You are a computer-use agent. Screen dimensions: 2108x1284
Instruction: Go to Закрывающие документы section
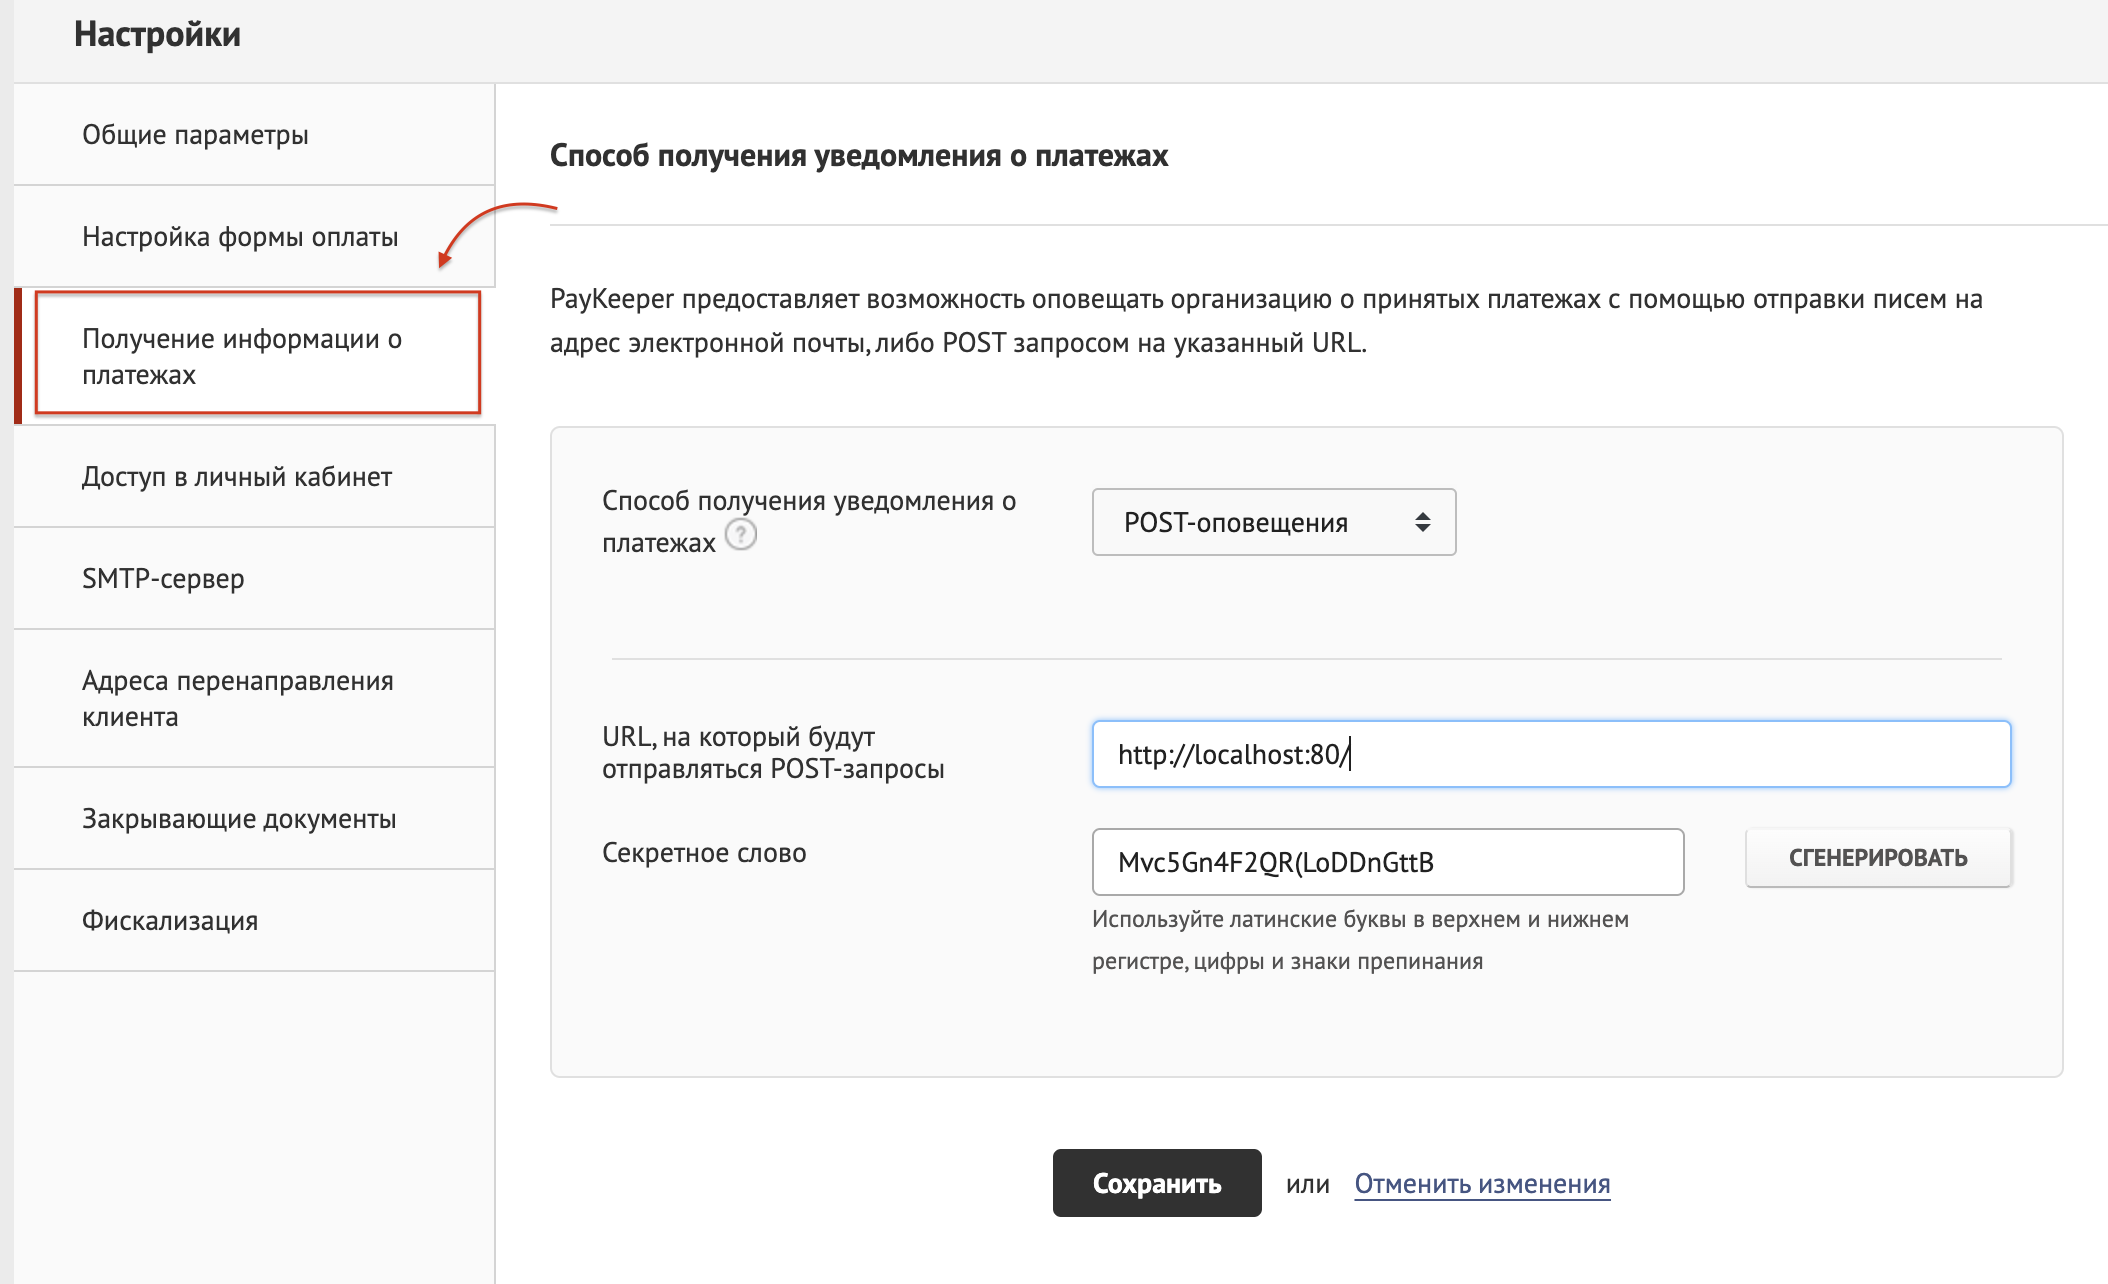[239, 819]
